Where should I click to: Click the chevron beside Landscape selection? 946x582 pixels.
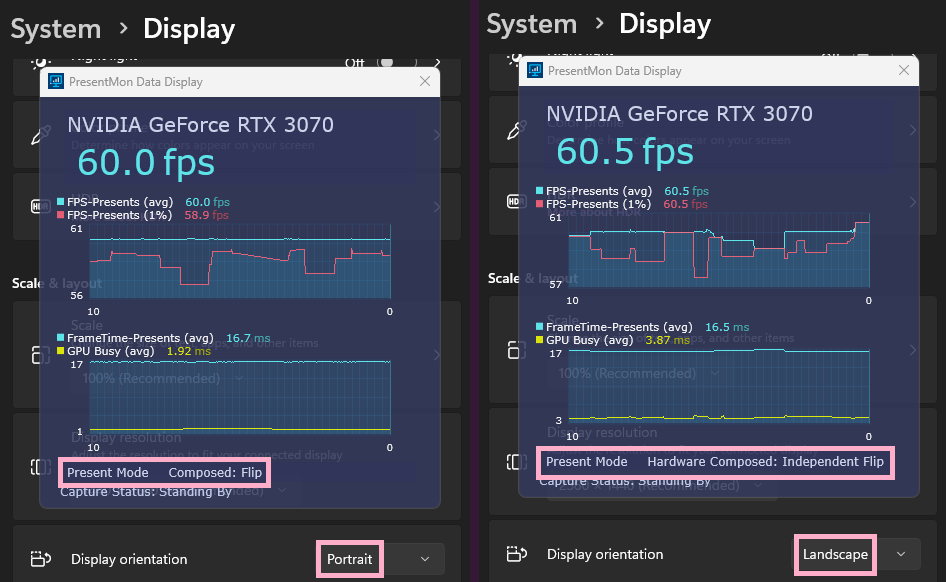coord(901,554)
